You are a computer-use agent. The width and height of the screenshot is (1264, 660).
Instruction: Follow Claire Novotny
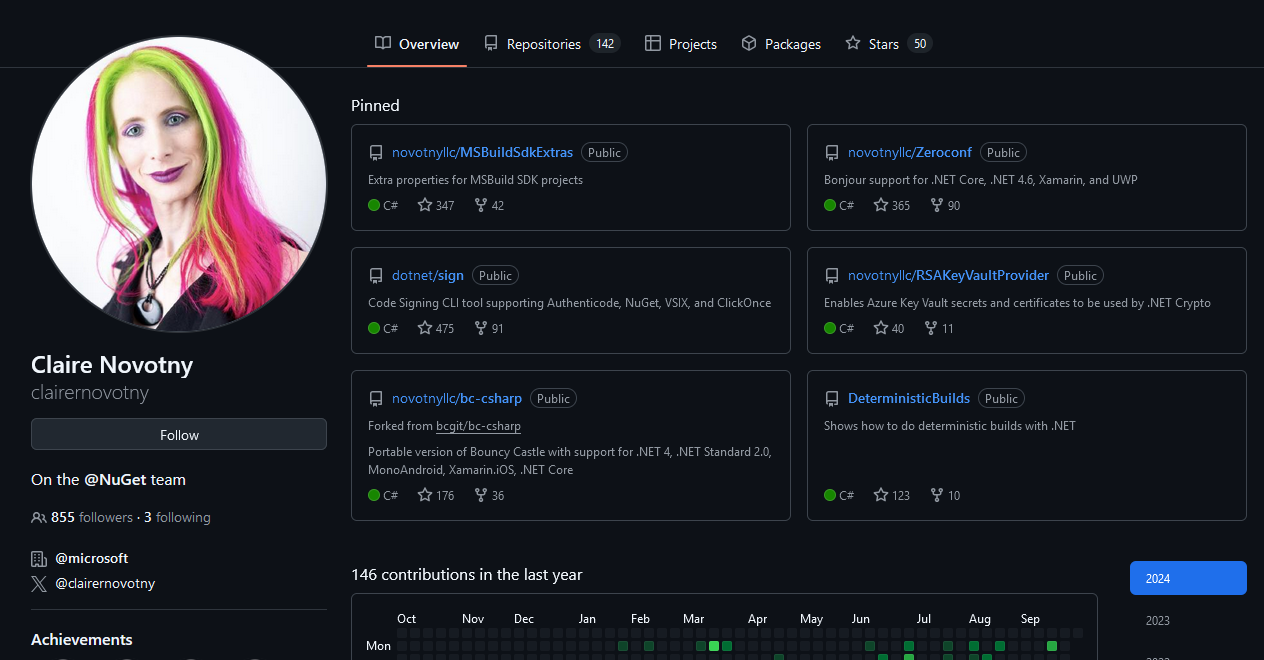(x=179, y=435)
